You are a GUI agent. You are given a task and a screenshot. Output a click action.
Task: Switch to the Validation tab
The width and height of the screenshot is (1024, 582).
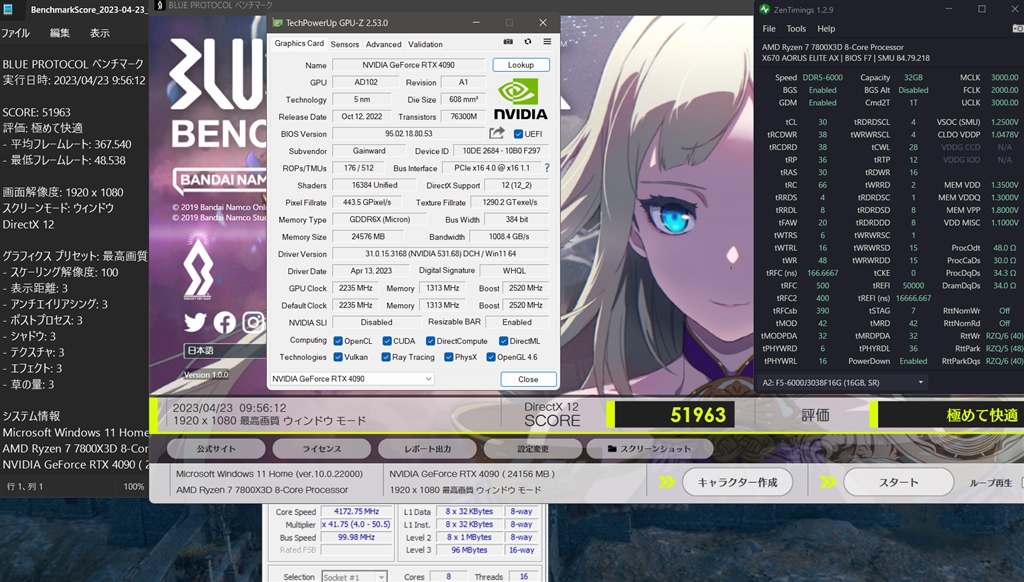[425, 44]
